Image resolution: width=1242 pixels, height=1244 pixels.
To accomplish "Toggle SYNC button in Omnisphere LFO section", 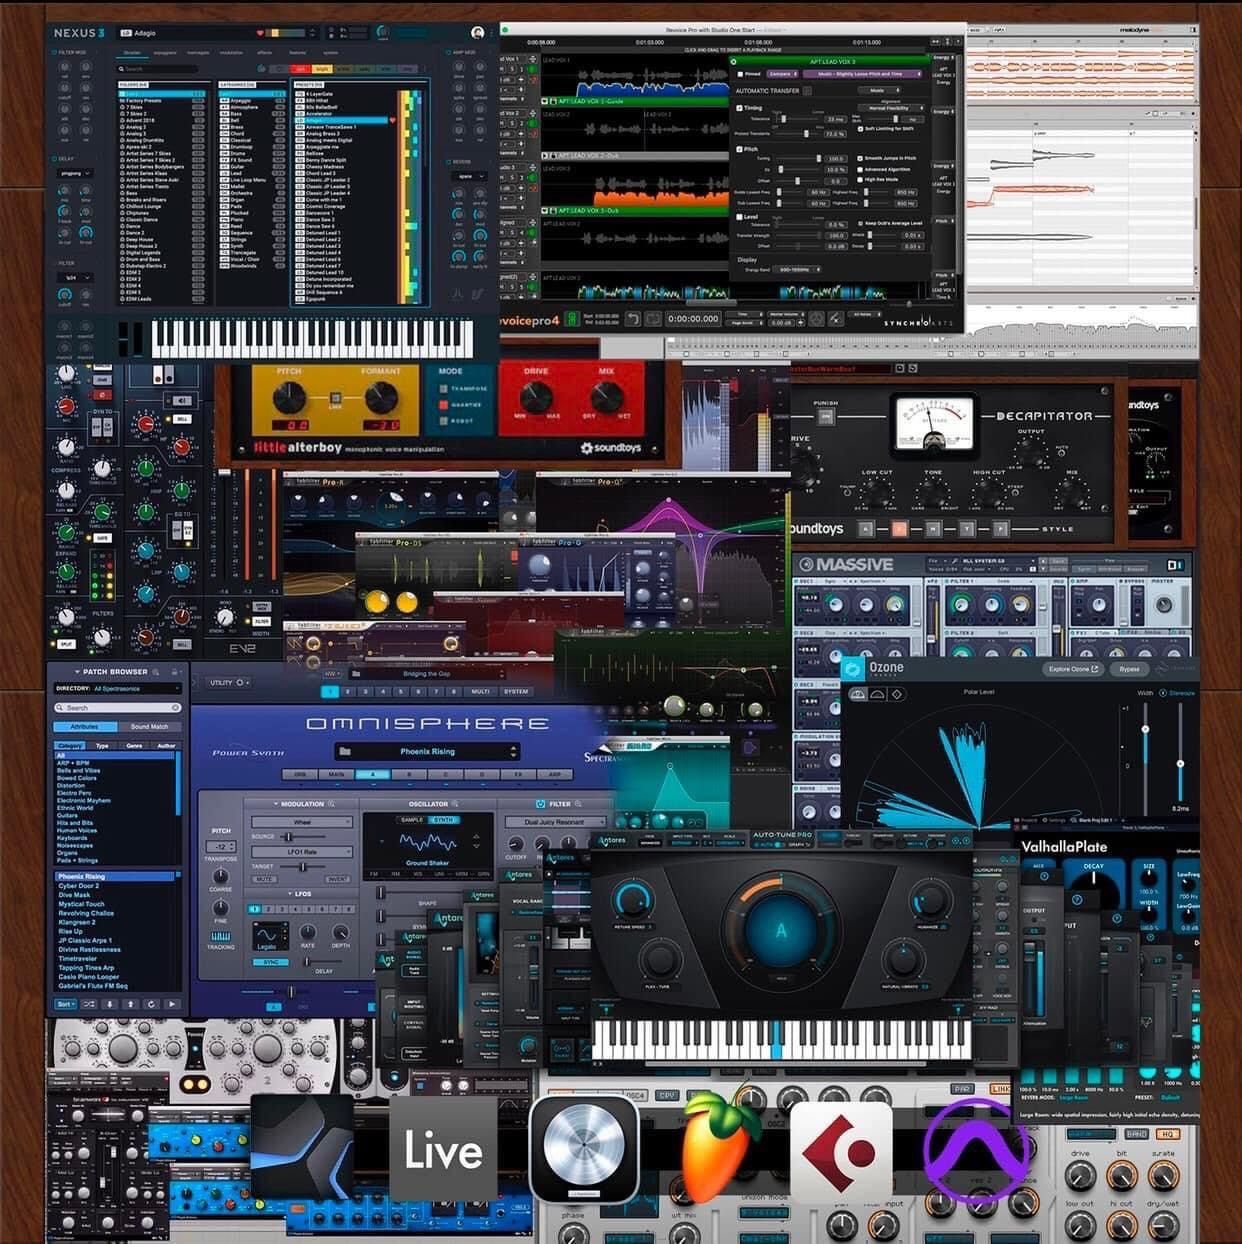I will point(270,962).
